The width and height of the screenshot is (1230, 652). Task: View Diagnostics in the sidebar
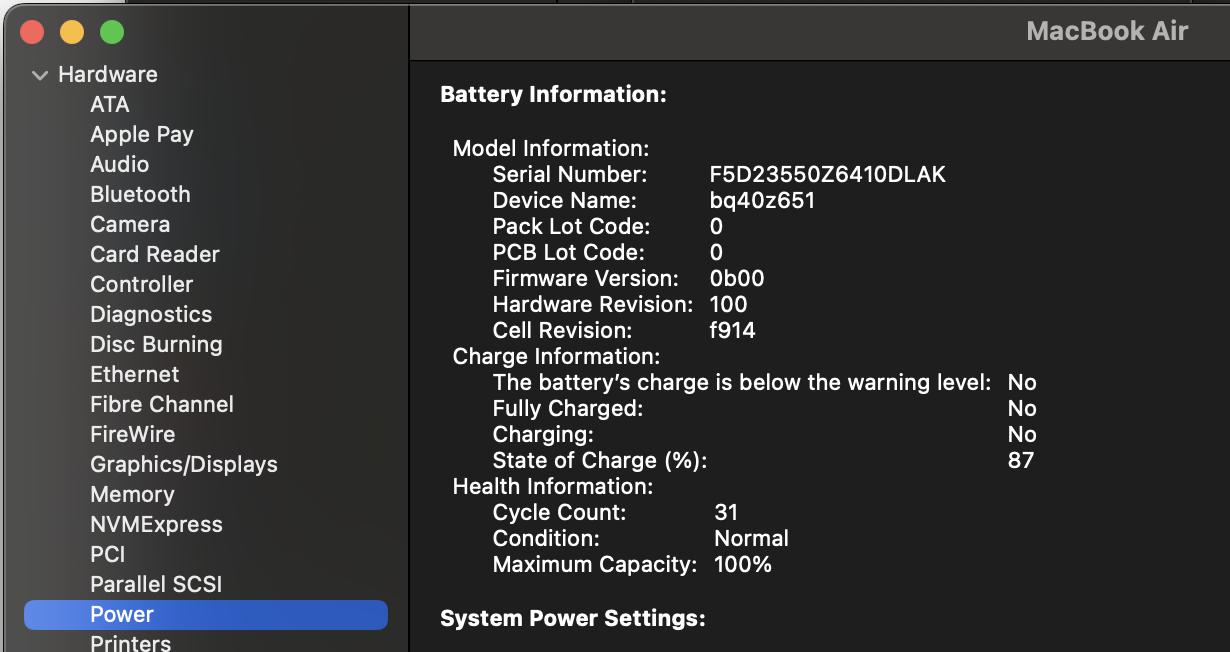point(151,314)
